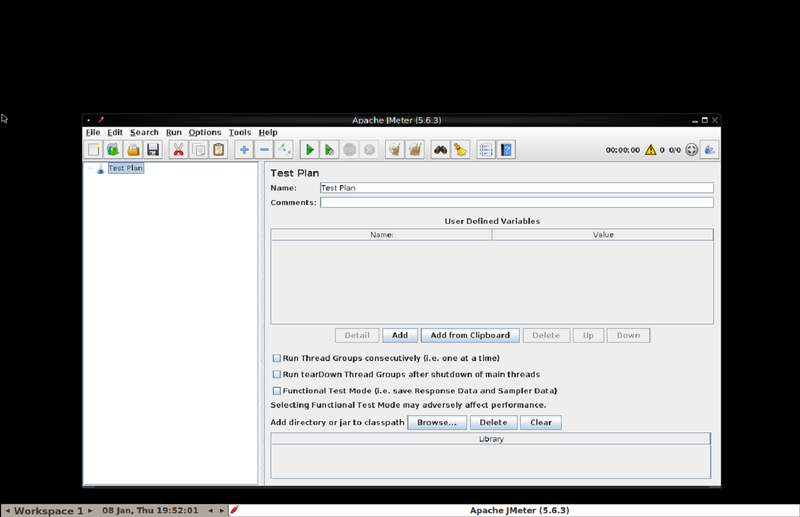Open the Templates icon in toolbar
Image resolution: width=800 pixels, height=517 pixels.
tap(113, 150)
